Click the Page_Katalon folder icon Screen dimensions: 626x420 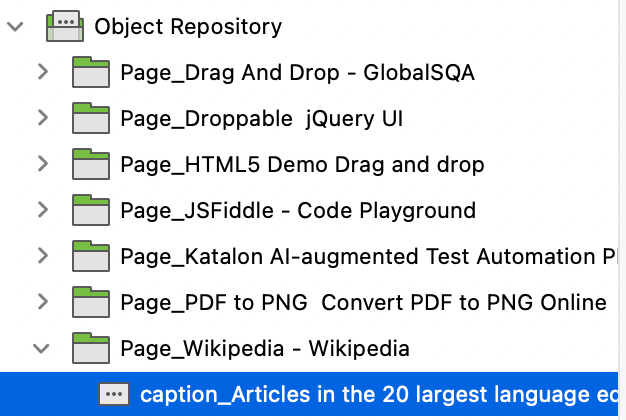[91, 256]
